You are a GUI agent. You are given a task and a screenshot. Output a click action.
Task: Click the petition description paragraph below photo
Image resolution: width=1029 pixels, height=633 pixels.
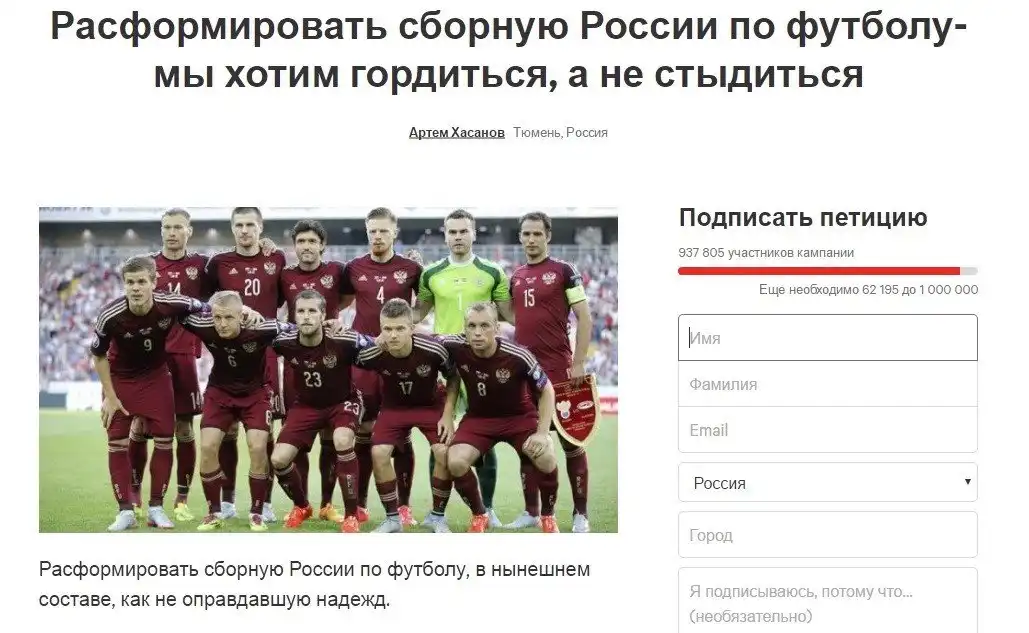[x=314, y=584]
